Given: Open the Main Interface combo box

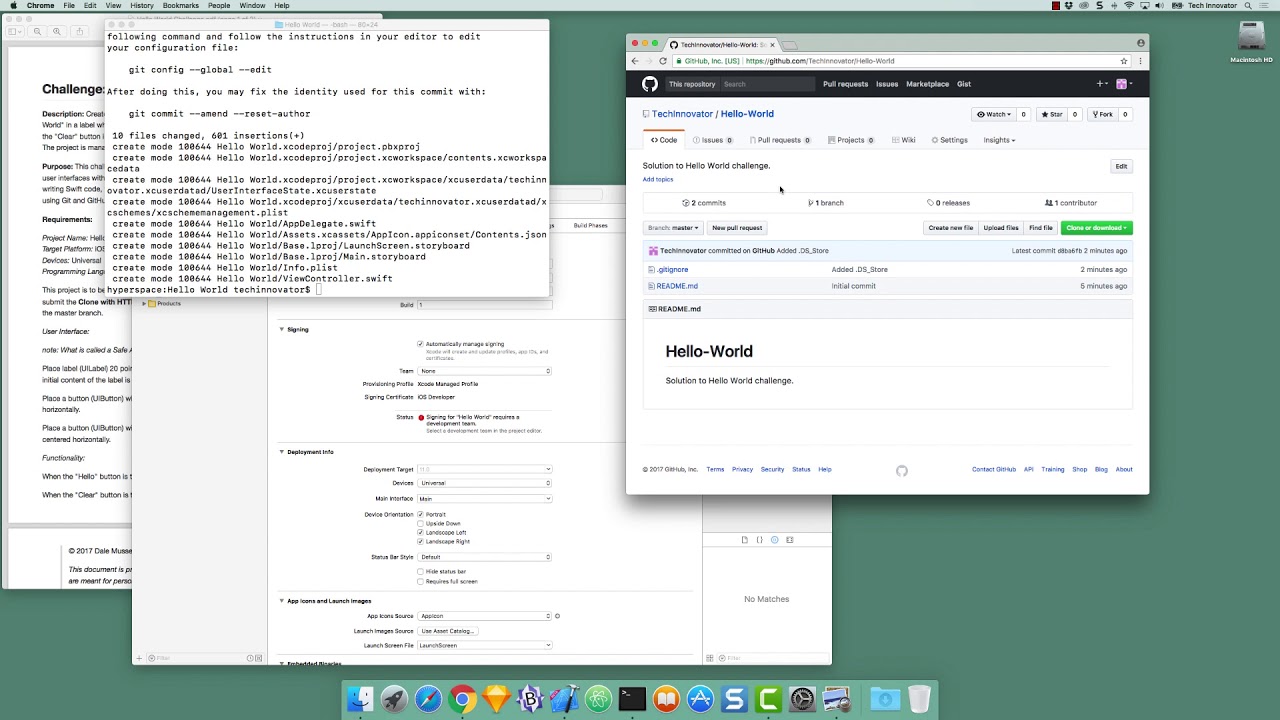Looking at the screenshot, I should click(x=485, y=498).
